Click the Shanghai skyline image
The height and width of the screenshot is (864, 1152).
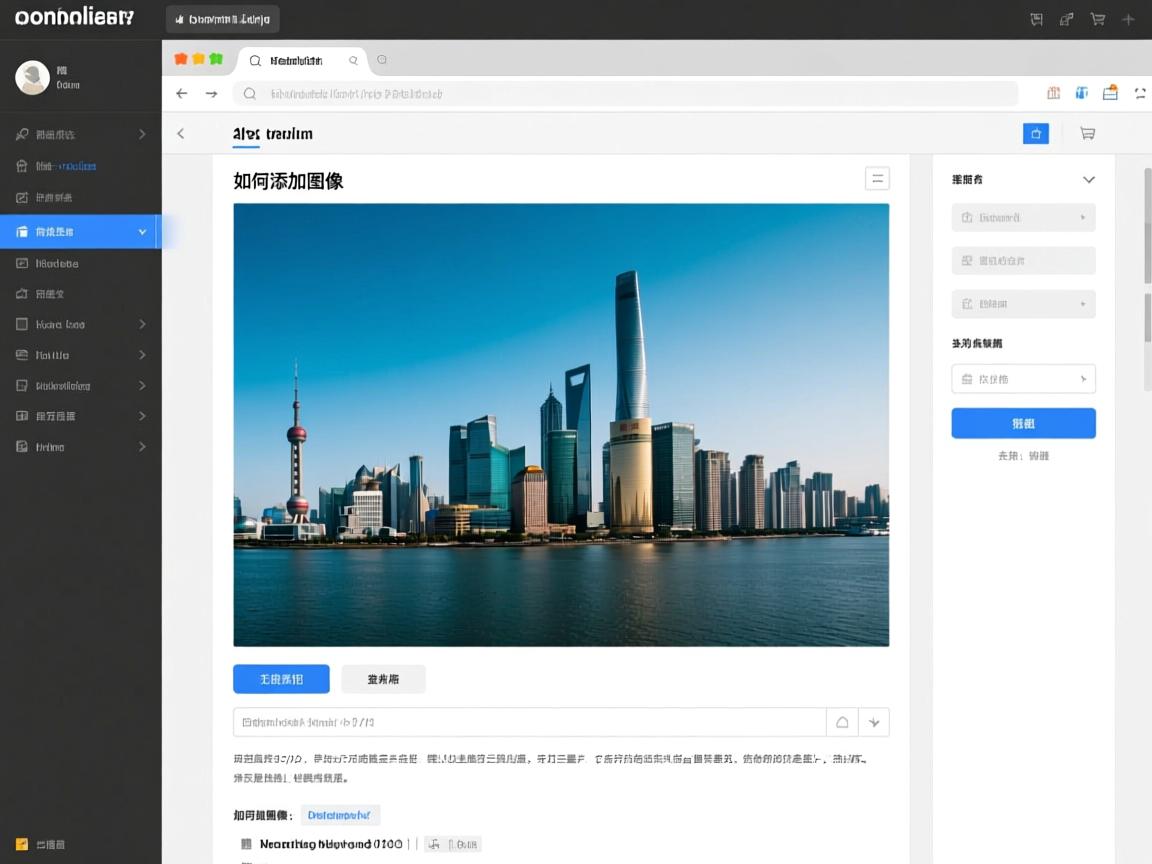(x=561, y=425)
